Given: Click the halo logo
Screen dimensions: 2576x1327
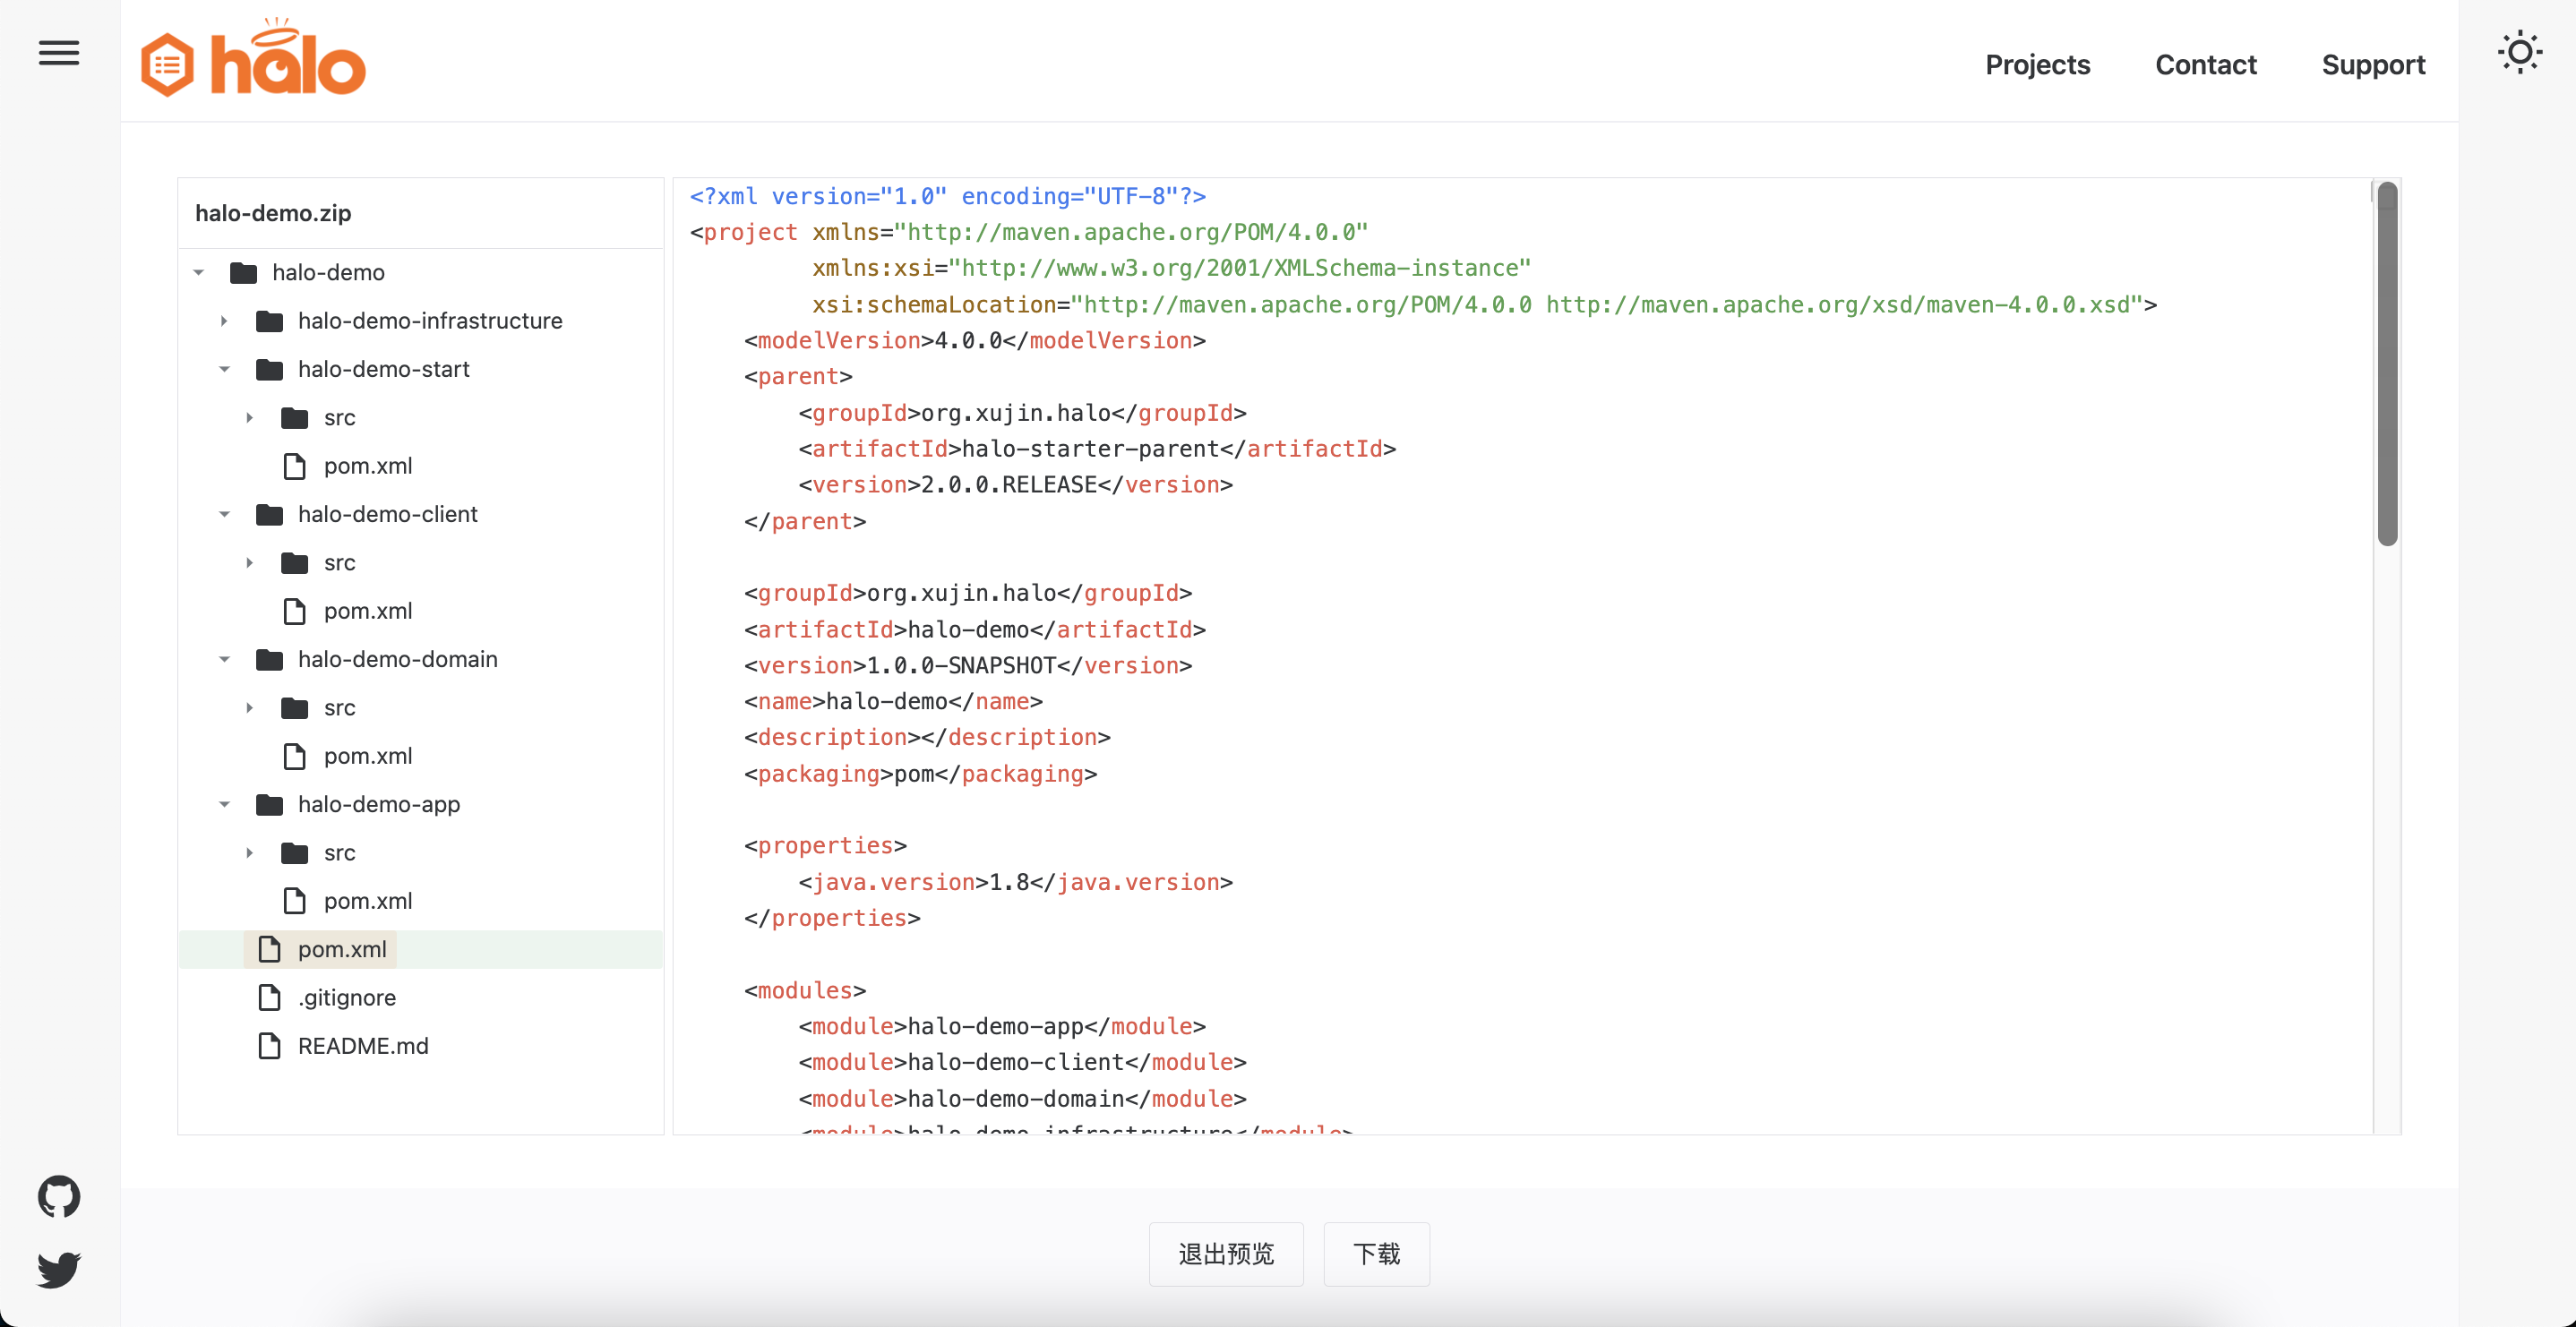Looking at the screenshot, I should (x=253, y=58).
